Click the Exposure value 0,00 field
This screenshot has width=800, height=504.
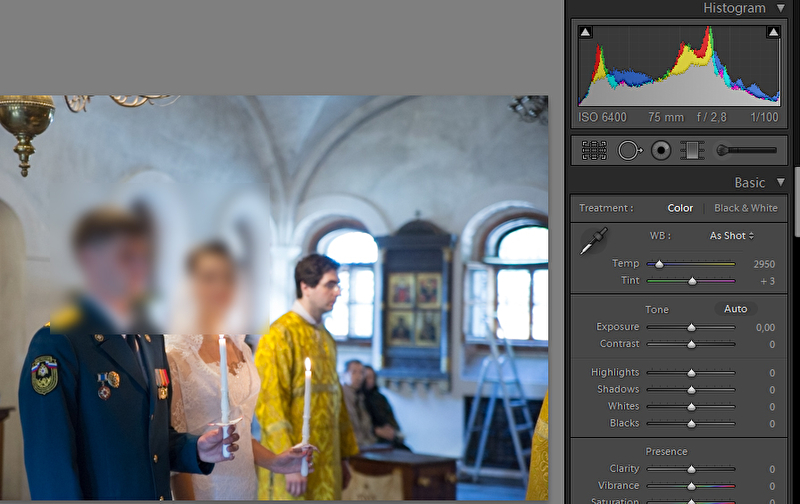765,327
